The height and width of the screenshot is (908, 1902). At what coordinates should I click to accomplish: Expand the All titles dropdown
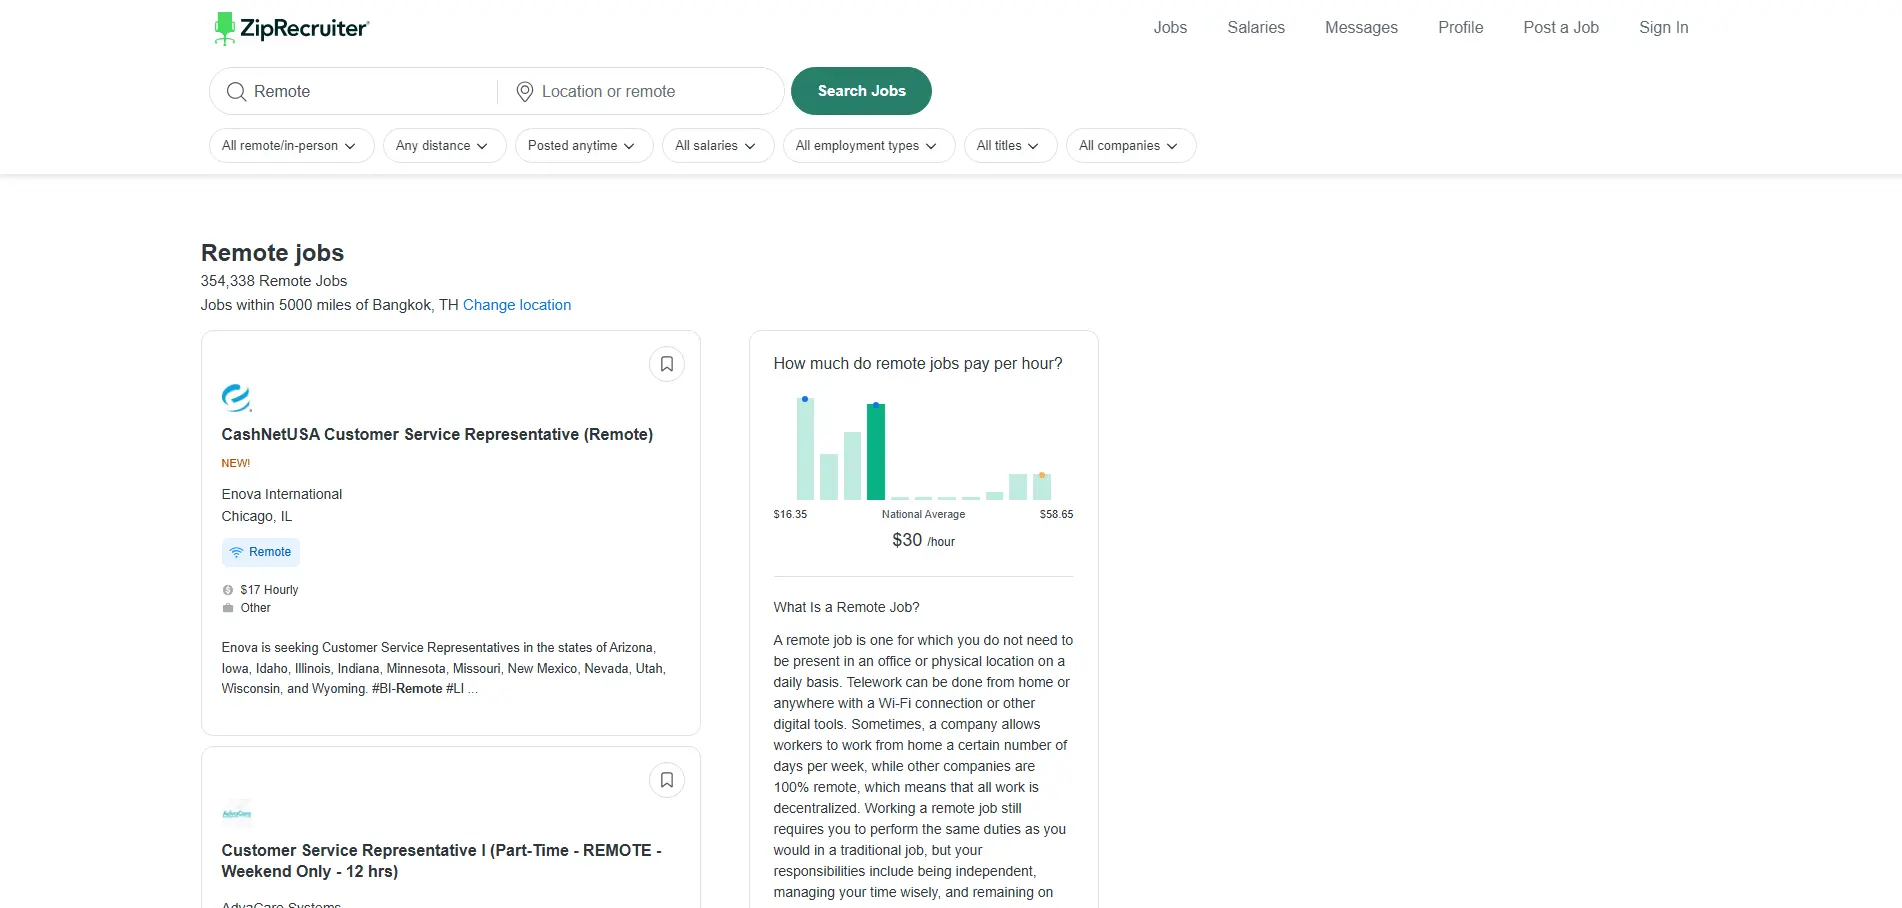1010,146
